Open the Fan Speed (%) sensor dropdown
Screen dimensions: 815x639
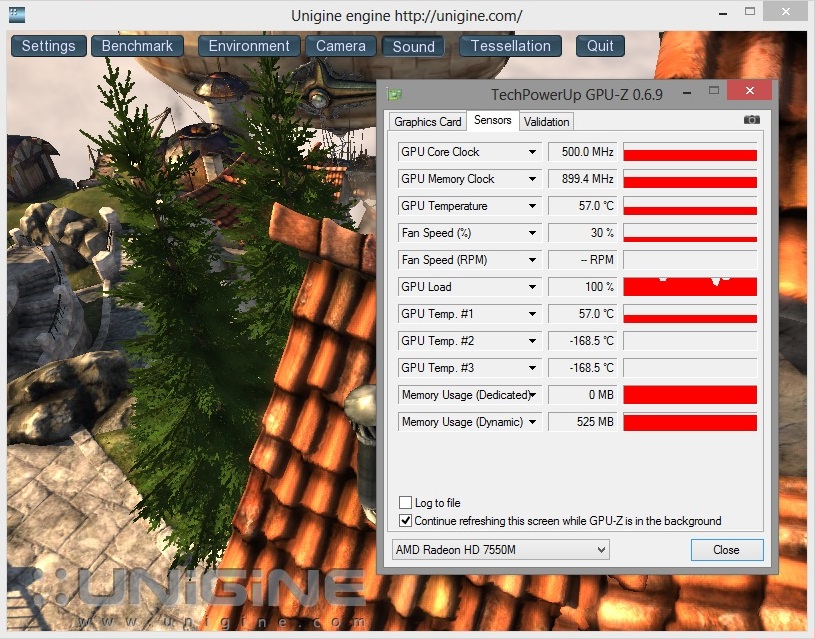pos(532,233)
